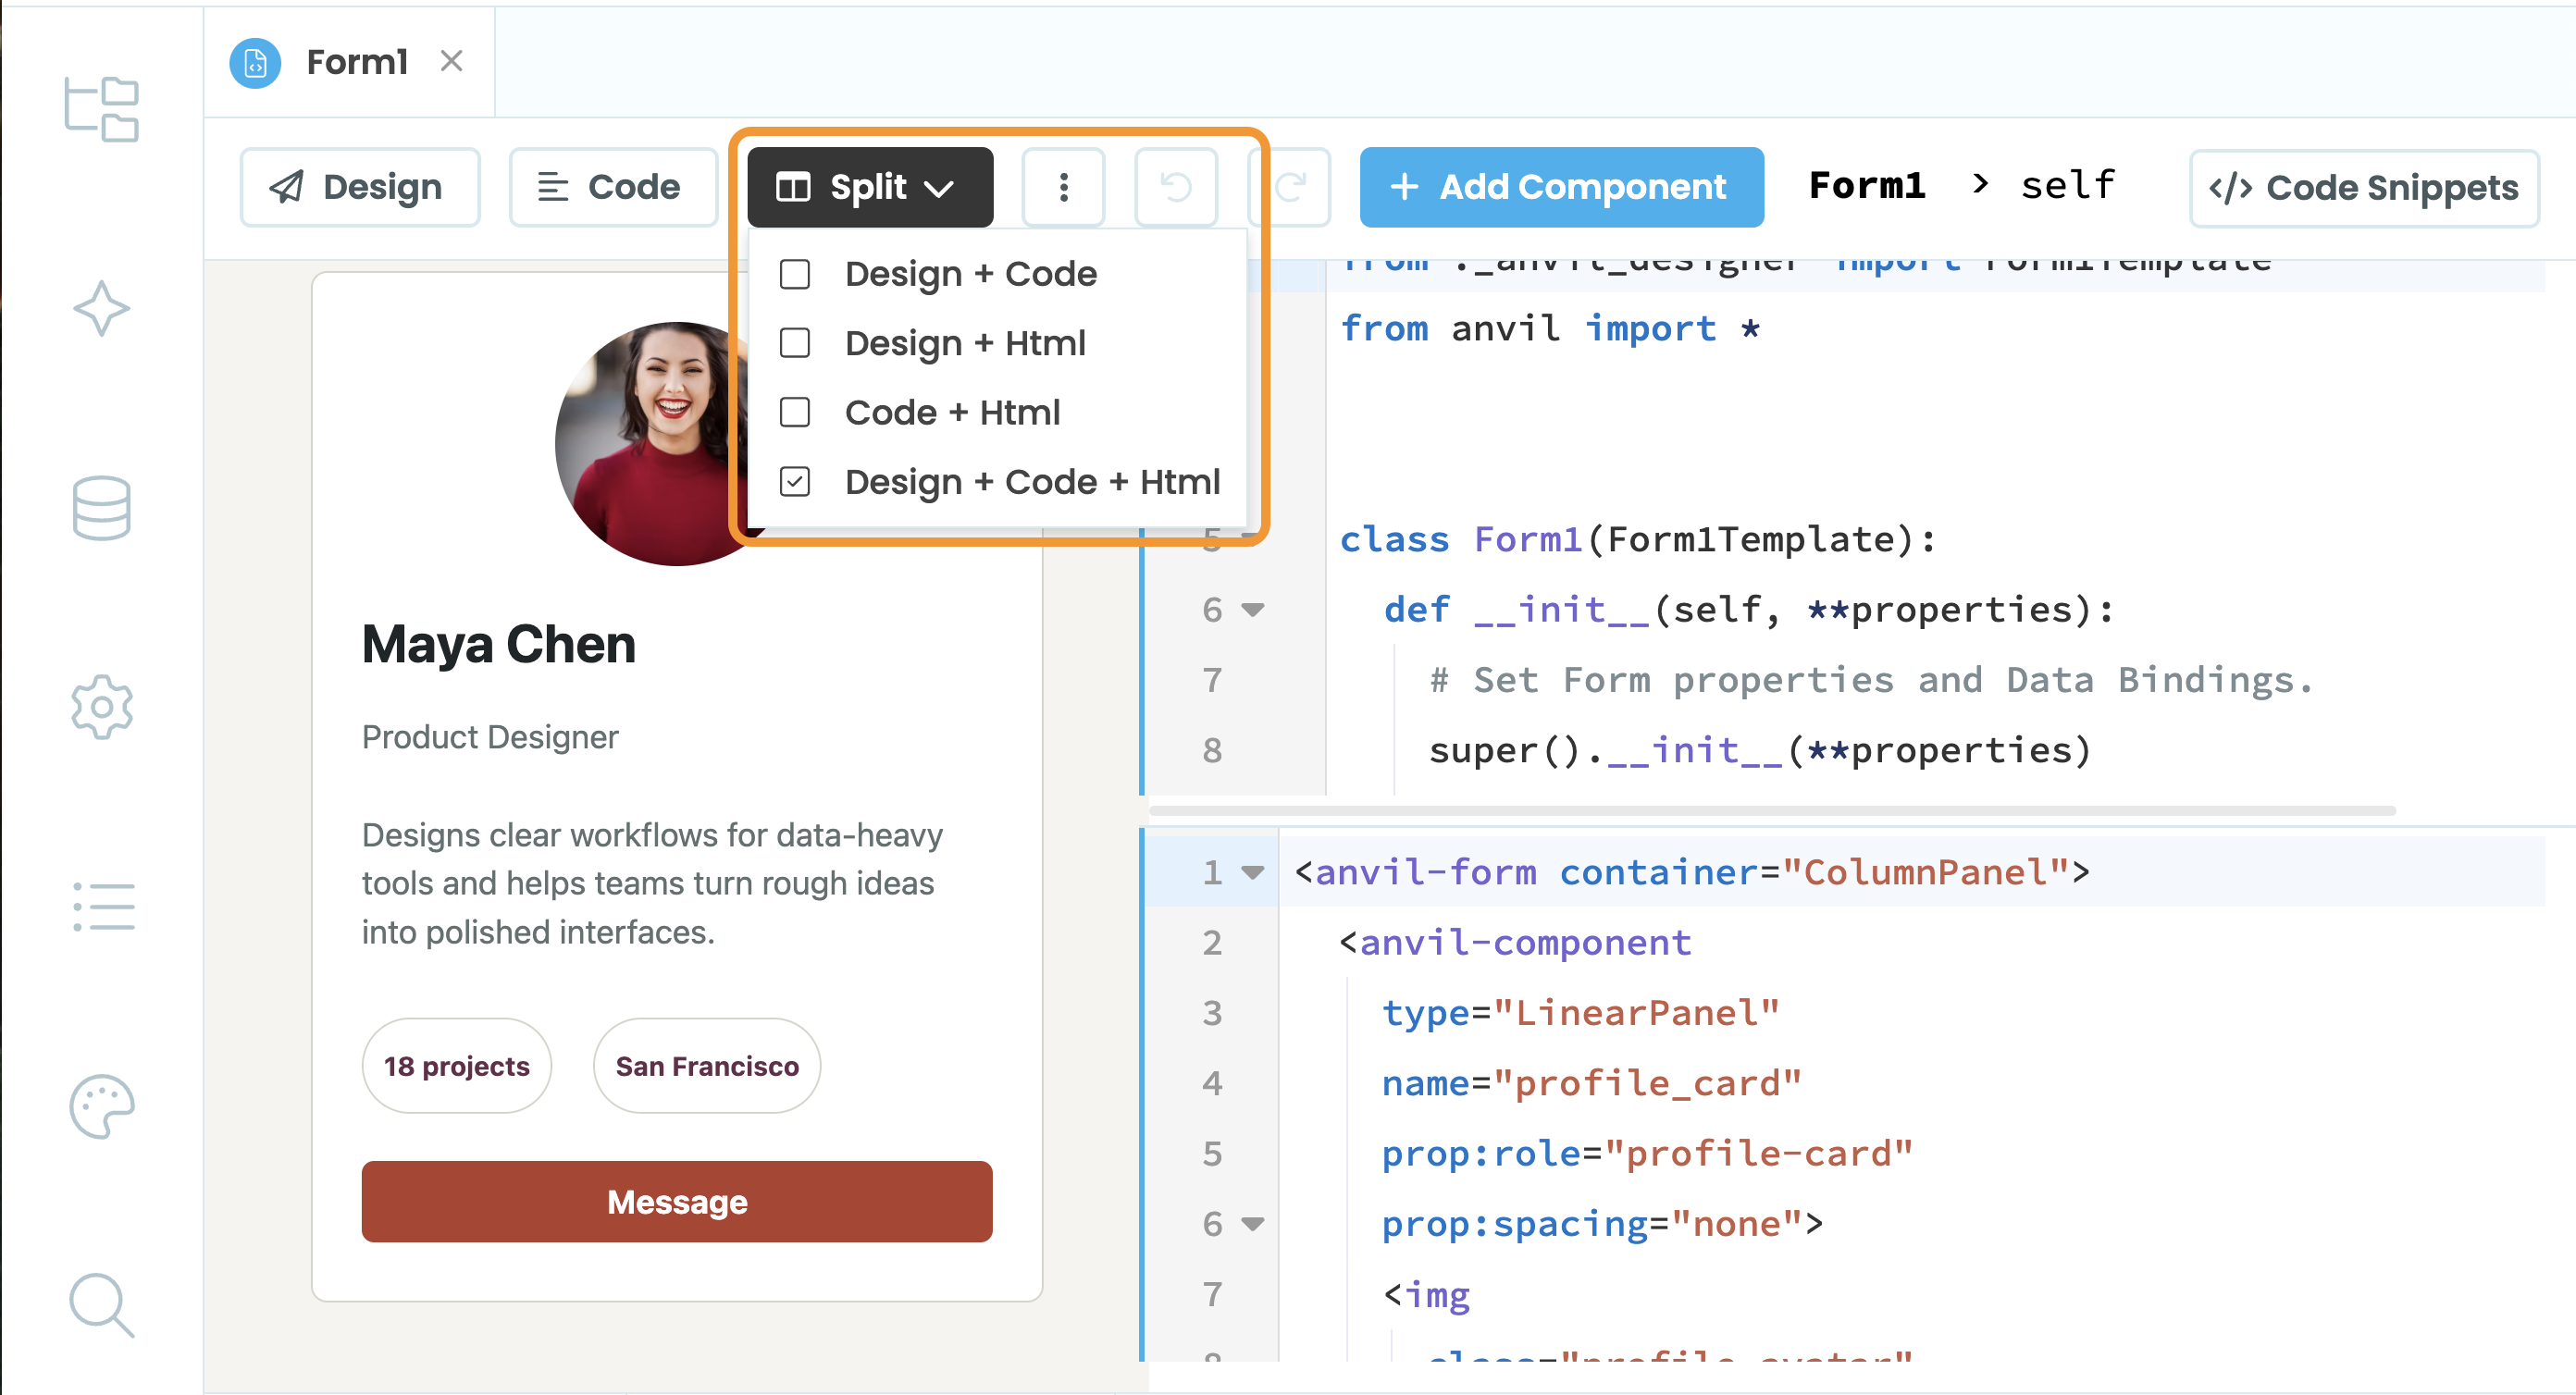
Task: Switch to the Form1 tab
Action: [349, 62]
